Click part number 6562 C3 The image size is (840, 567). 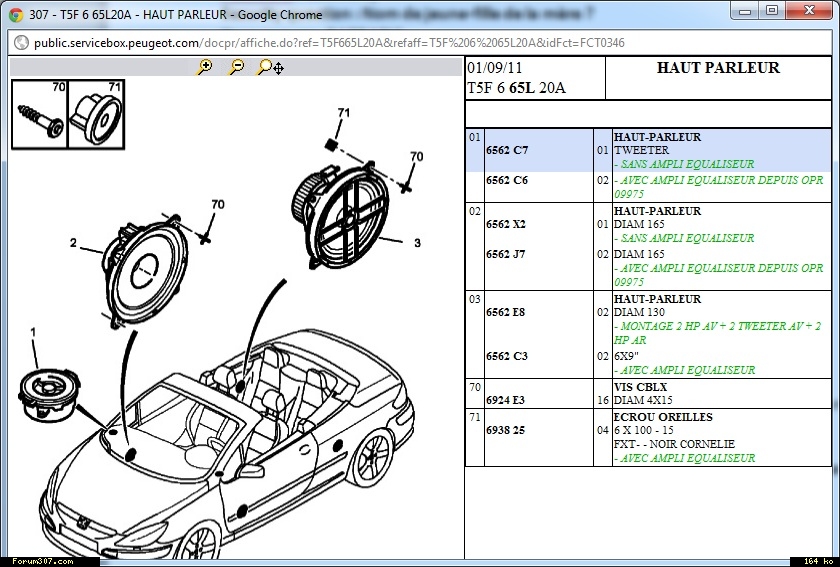507,356
